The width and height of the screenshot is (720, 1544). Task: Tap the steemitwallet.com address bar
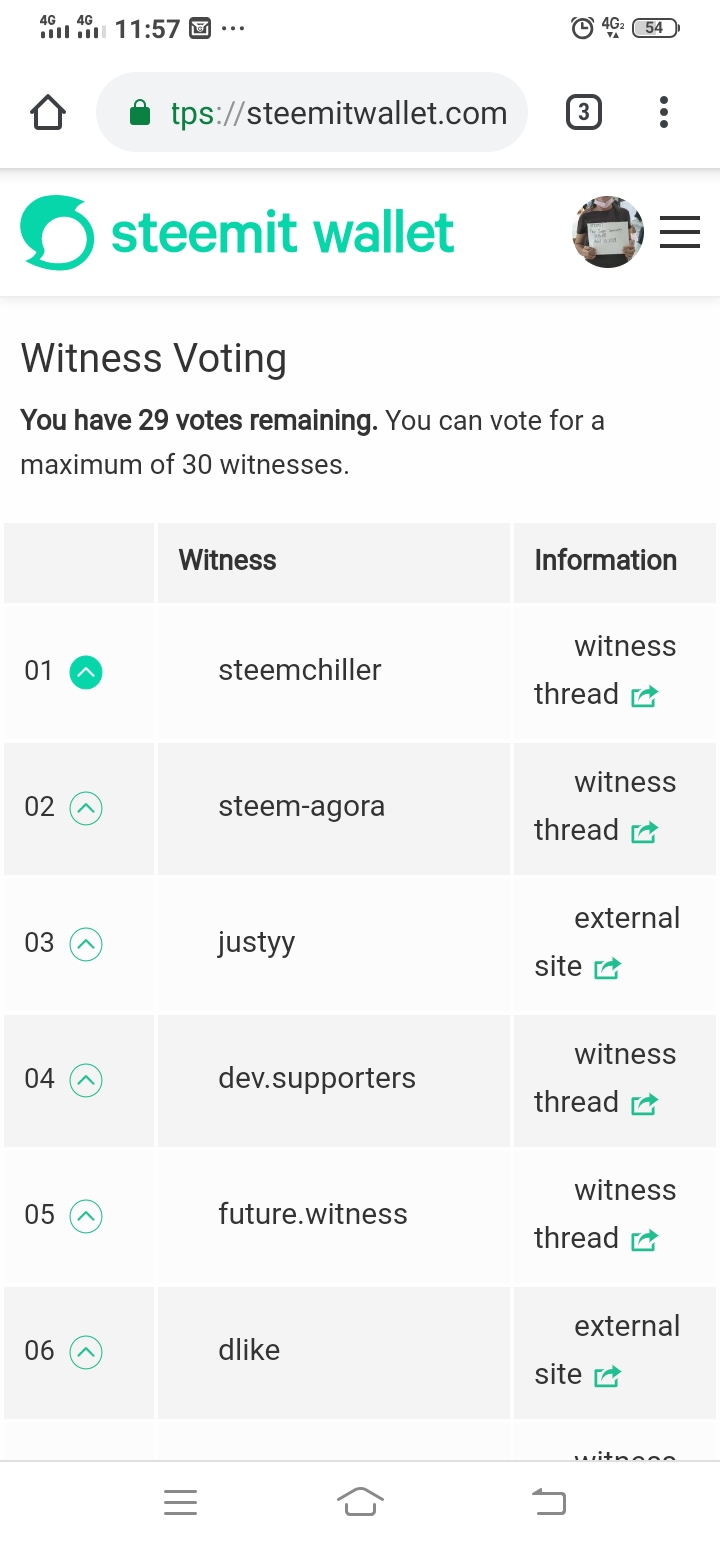tap(311, 112)
